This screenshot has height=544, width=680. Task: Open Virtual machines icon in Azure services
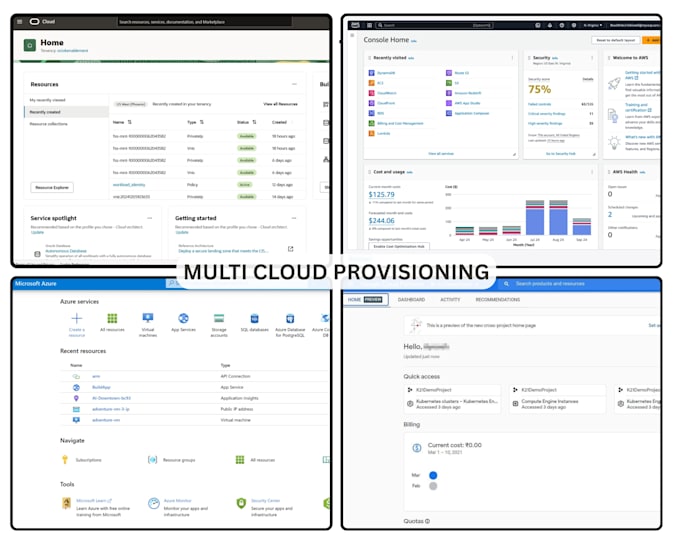(148, 318)
